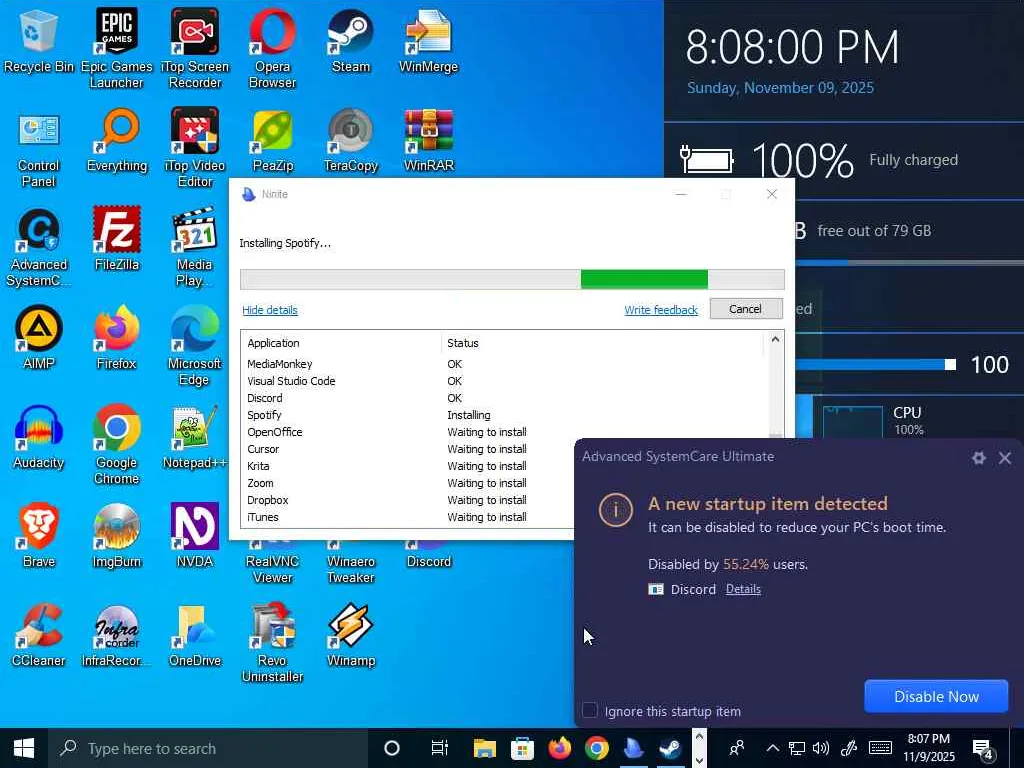Screen dimensions: 1024x768
Task: Open the Control Panel desktop icon
Action: coord(39,148)
